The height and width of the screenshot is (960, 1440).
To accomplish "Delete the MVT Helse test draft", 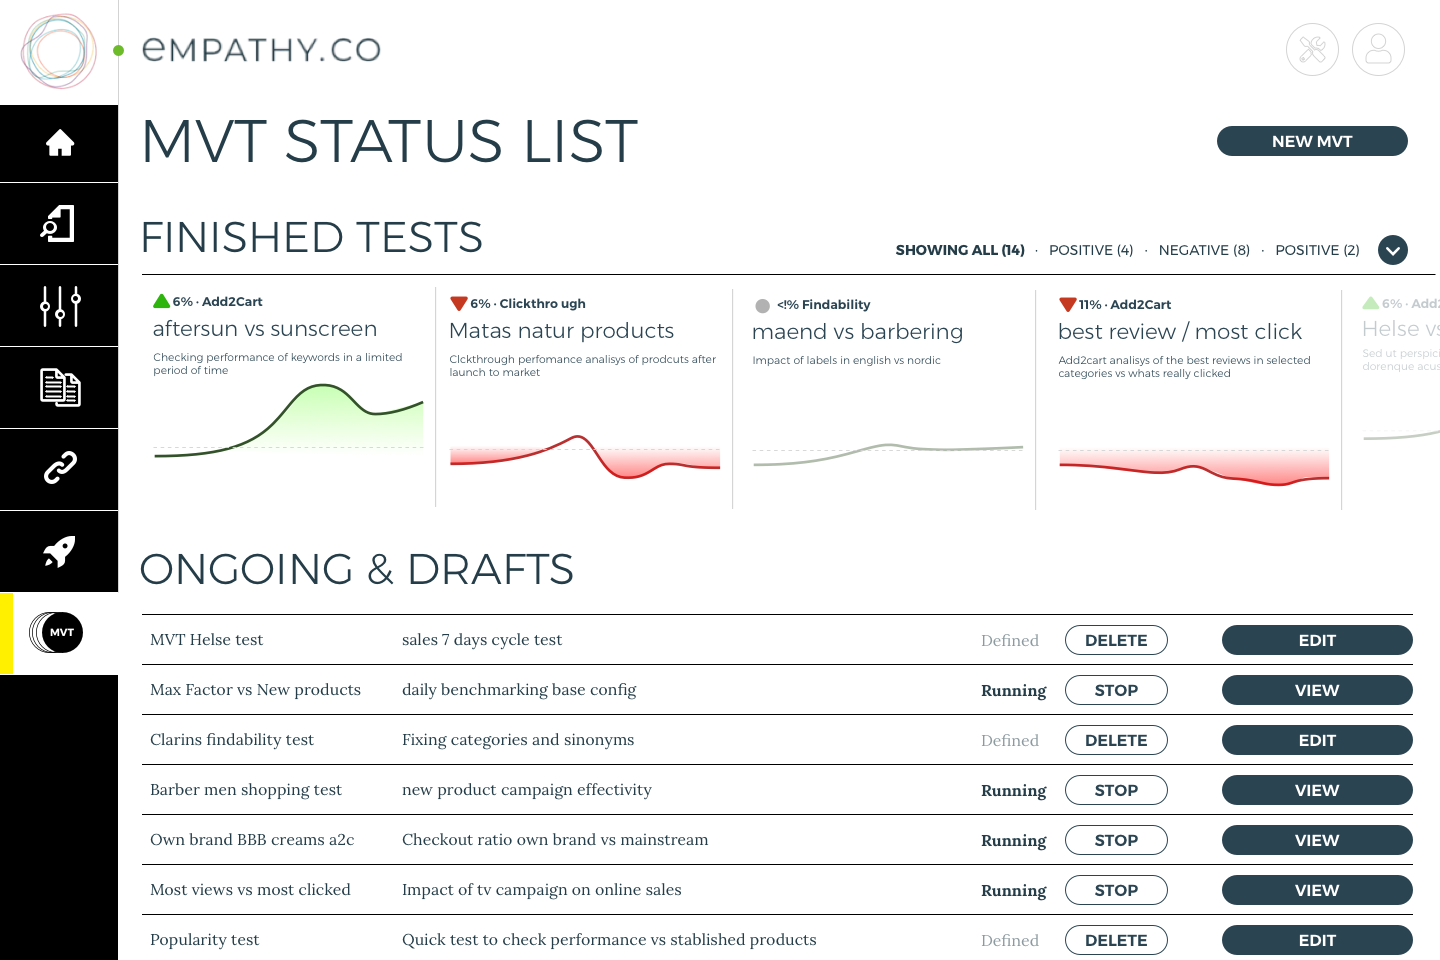I will pos(1116,640).
